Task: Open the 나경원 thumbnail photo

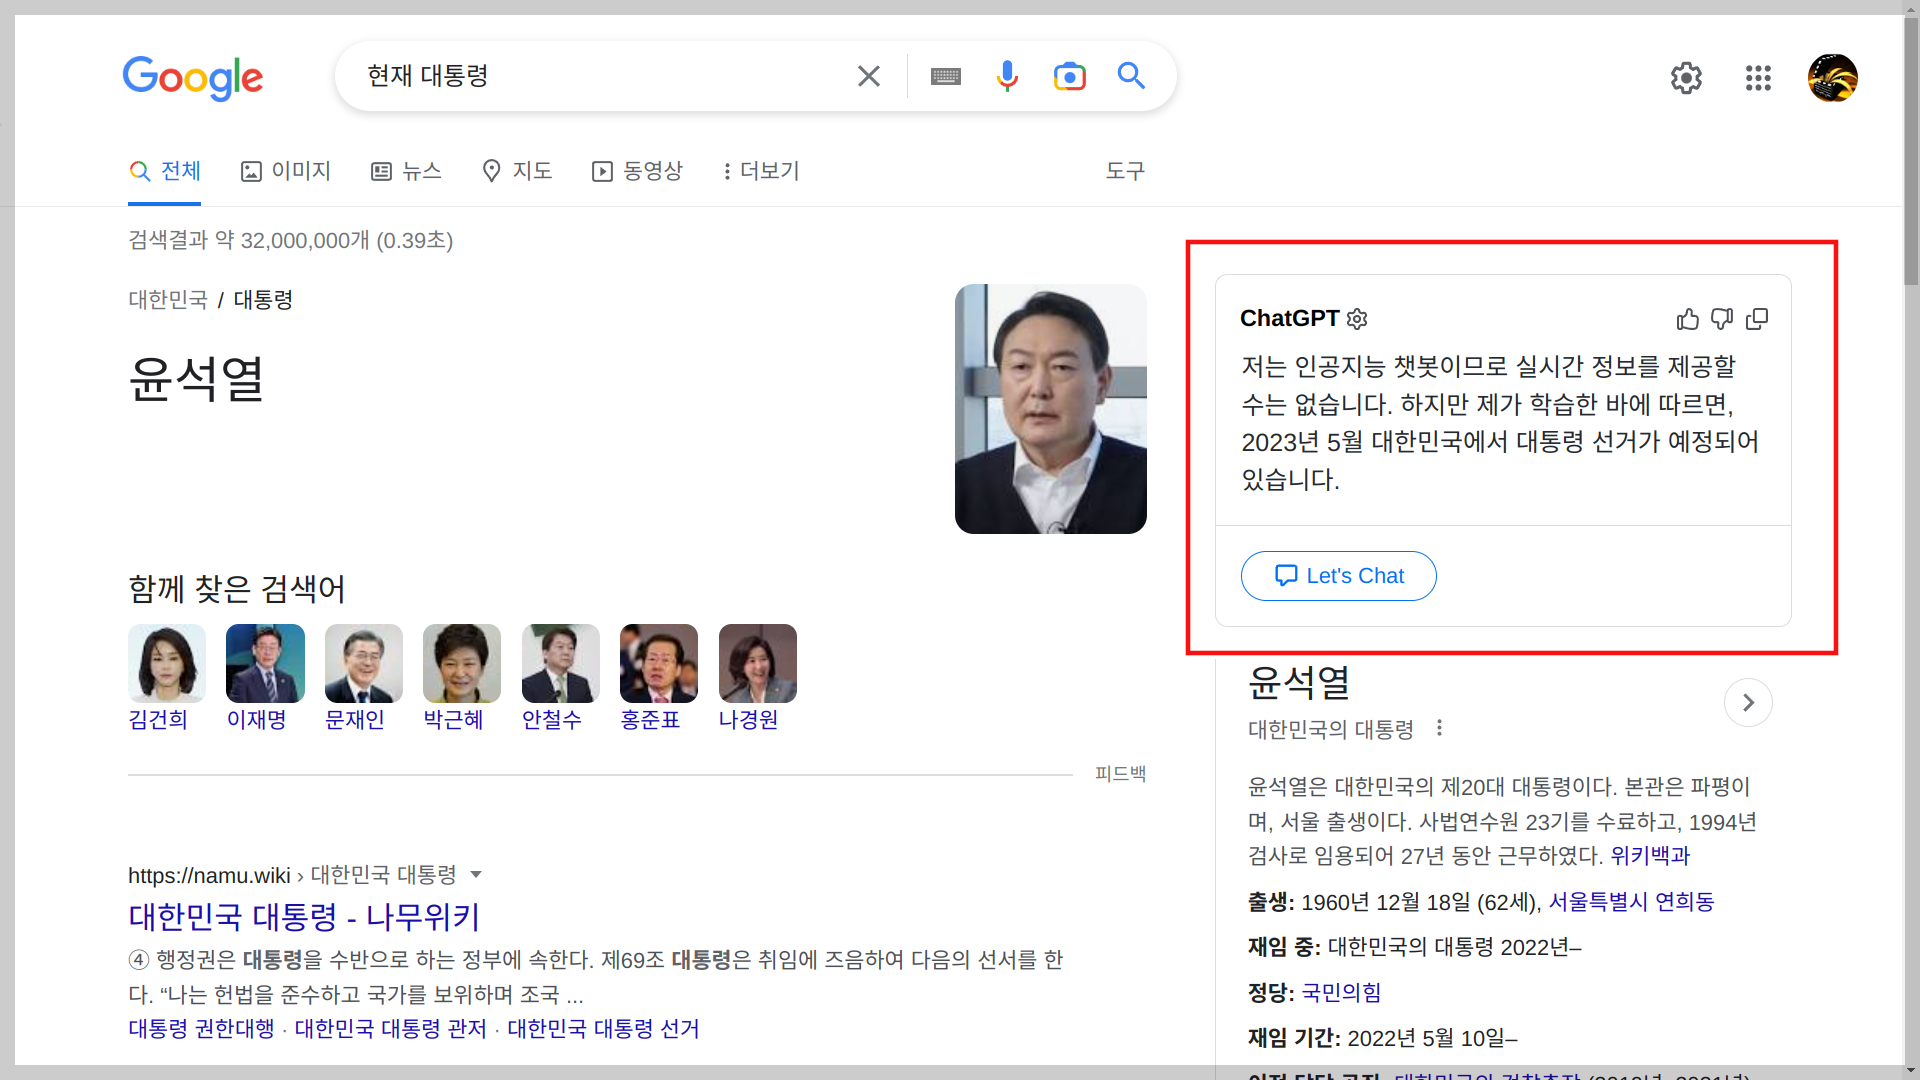Action: coord(758,664)
